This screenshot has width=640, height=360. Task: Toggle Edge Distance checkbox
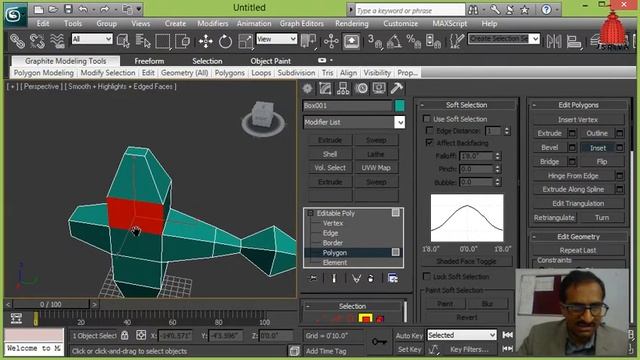tap(429, 131)
